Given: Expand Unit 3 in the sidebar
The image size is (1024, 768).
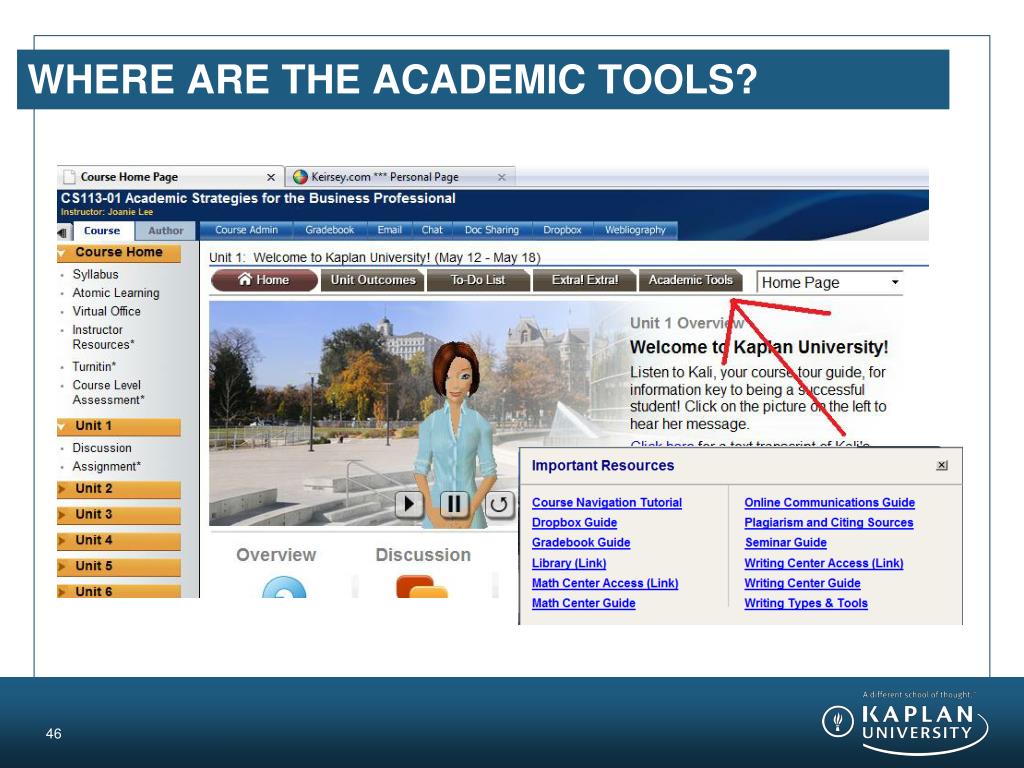Looking at the screenshot, I should [x=118, y=515].
